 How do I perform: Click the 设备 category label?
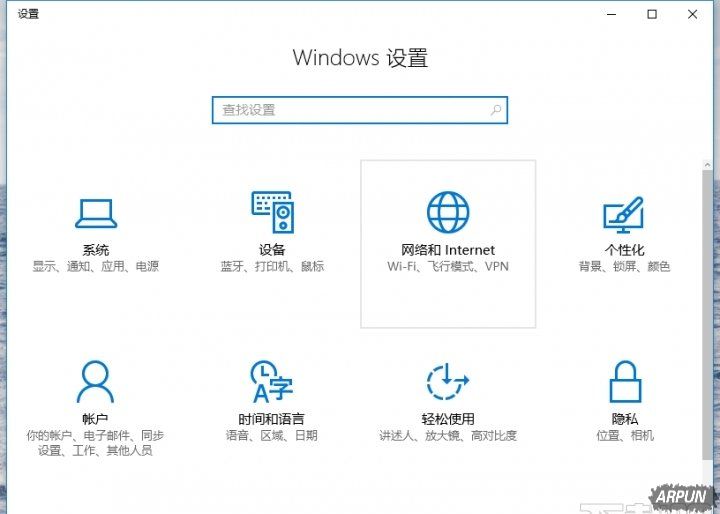tap(272, 250)
